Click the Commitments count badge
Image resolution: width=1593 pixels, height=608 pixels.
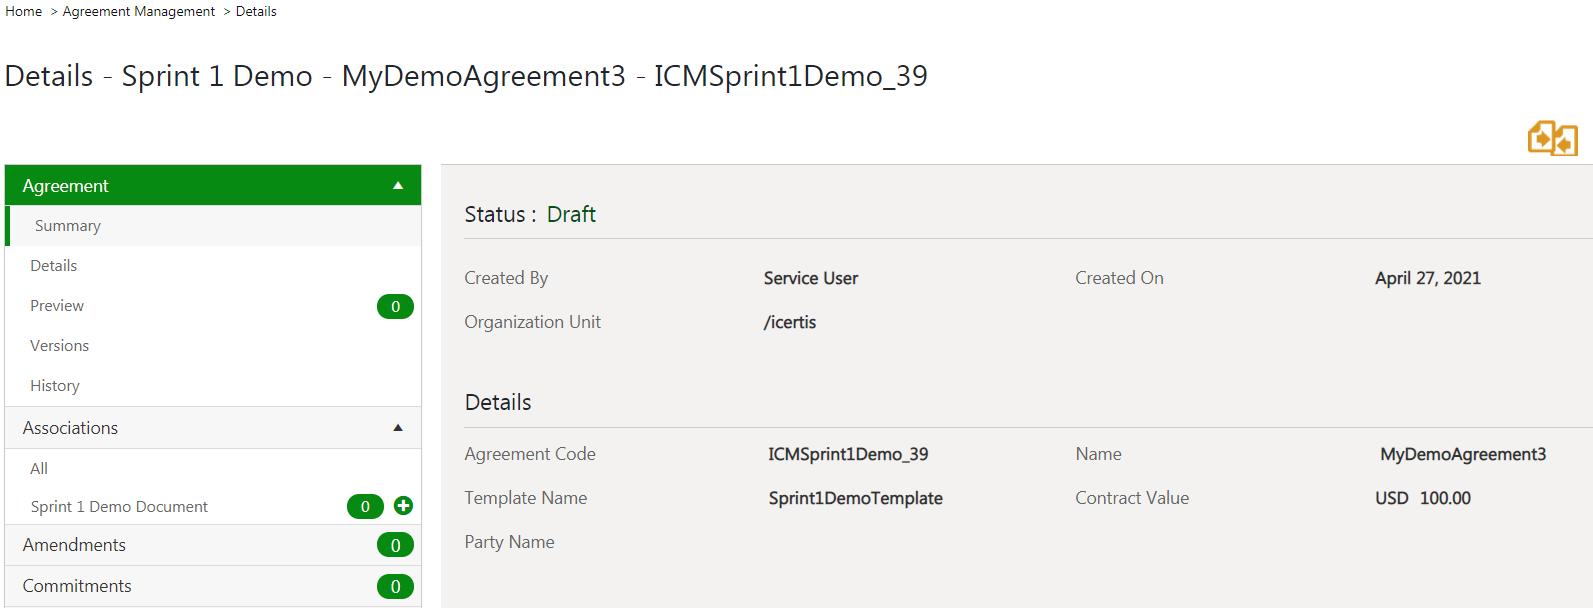point(395,587)
